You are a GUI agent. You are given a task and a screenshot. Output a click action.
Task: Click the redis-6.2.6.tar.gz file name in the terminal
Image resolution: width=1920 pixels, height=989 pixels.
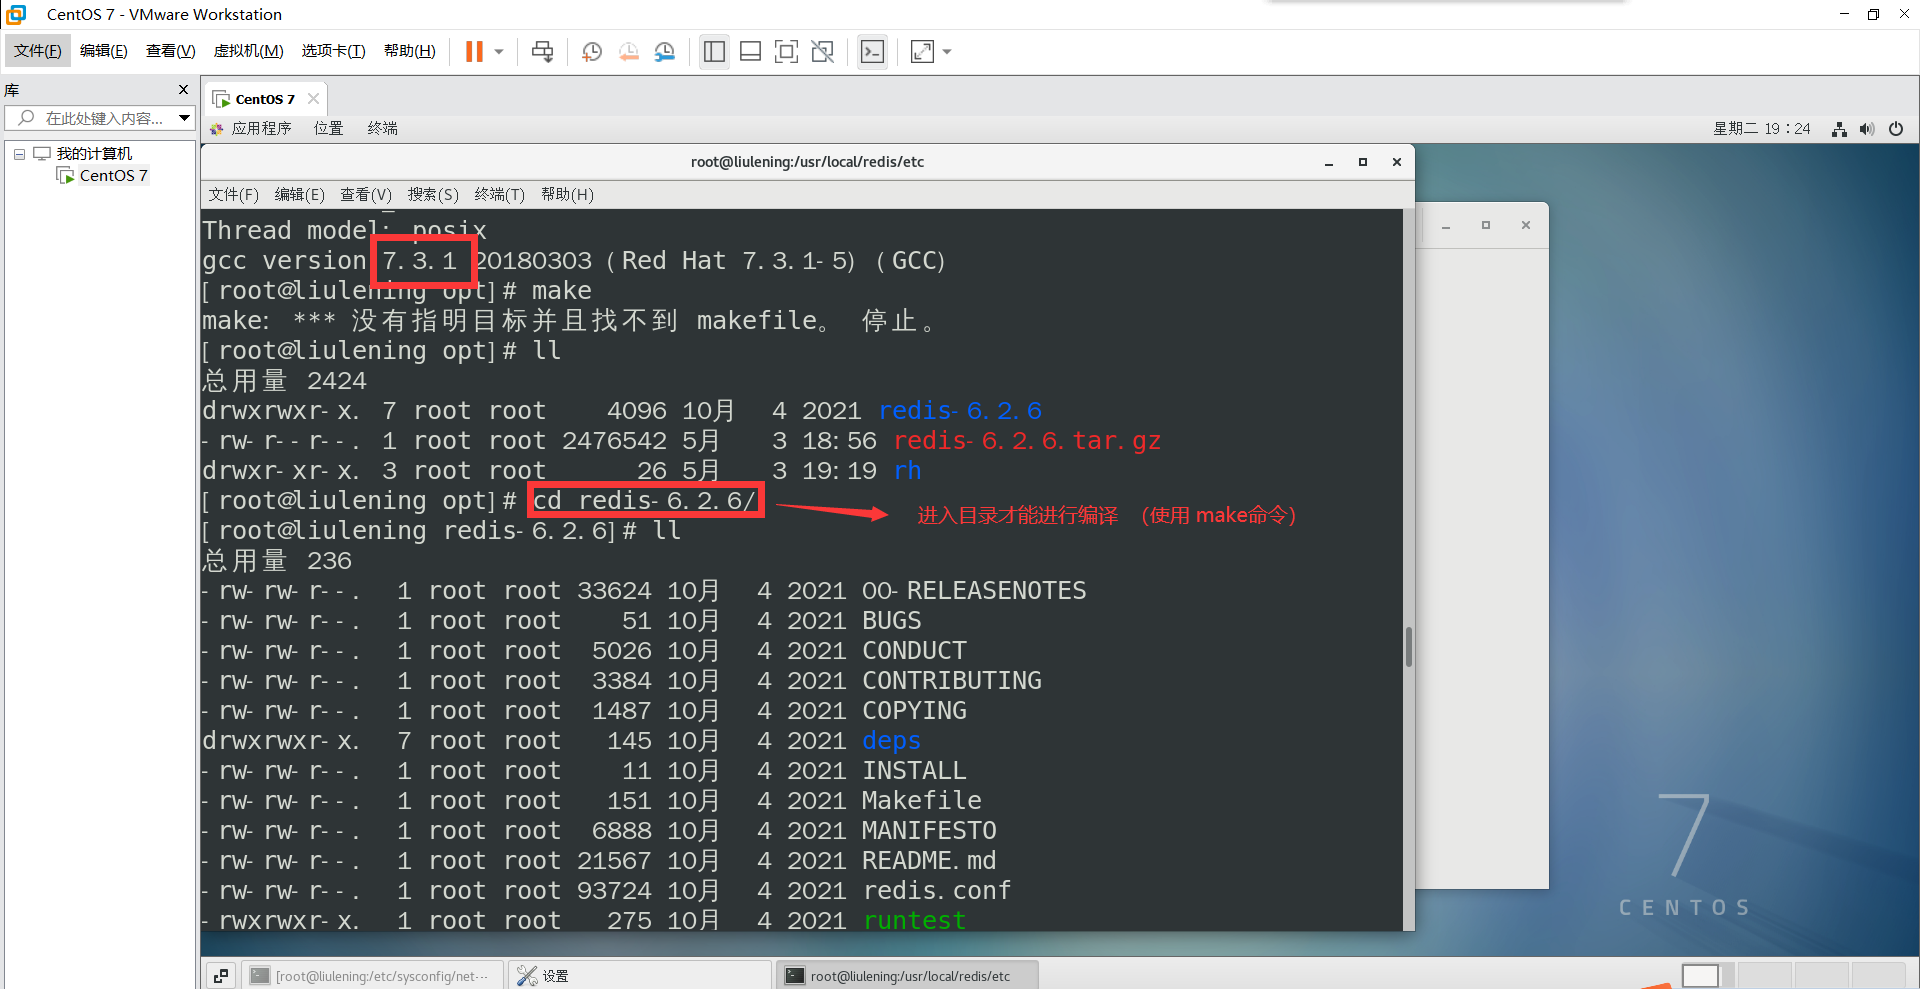pos(1027,441)
